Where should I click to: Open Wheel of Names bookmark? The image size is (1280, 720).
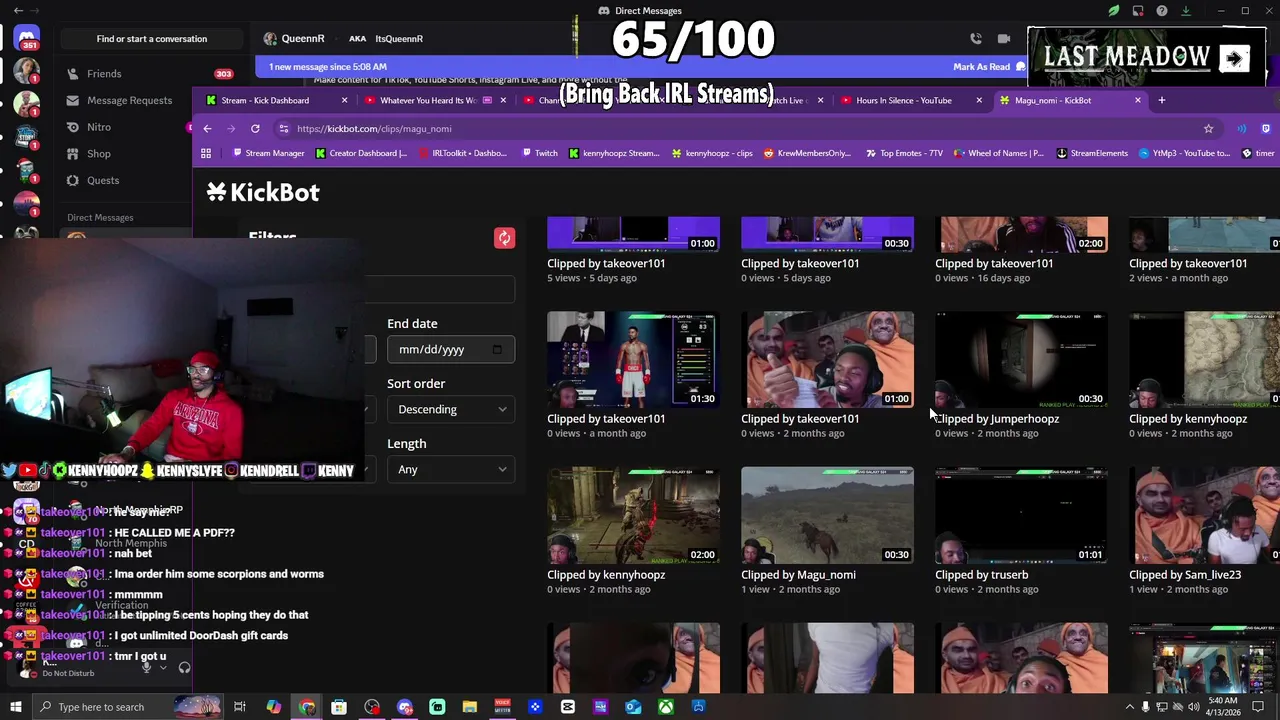[x=1000, y=154]
